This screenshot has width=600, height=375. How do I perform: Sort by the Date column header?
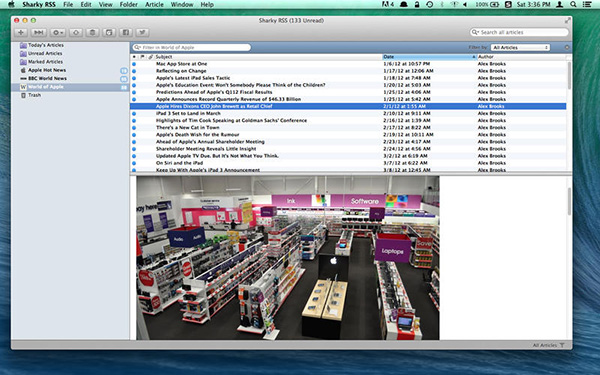429,57
